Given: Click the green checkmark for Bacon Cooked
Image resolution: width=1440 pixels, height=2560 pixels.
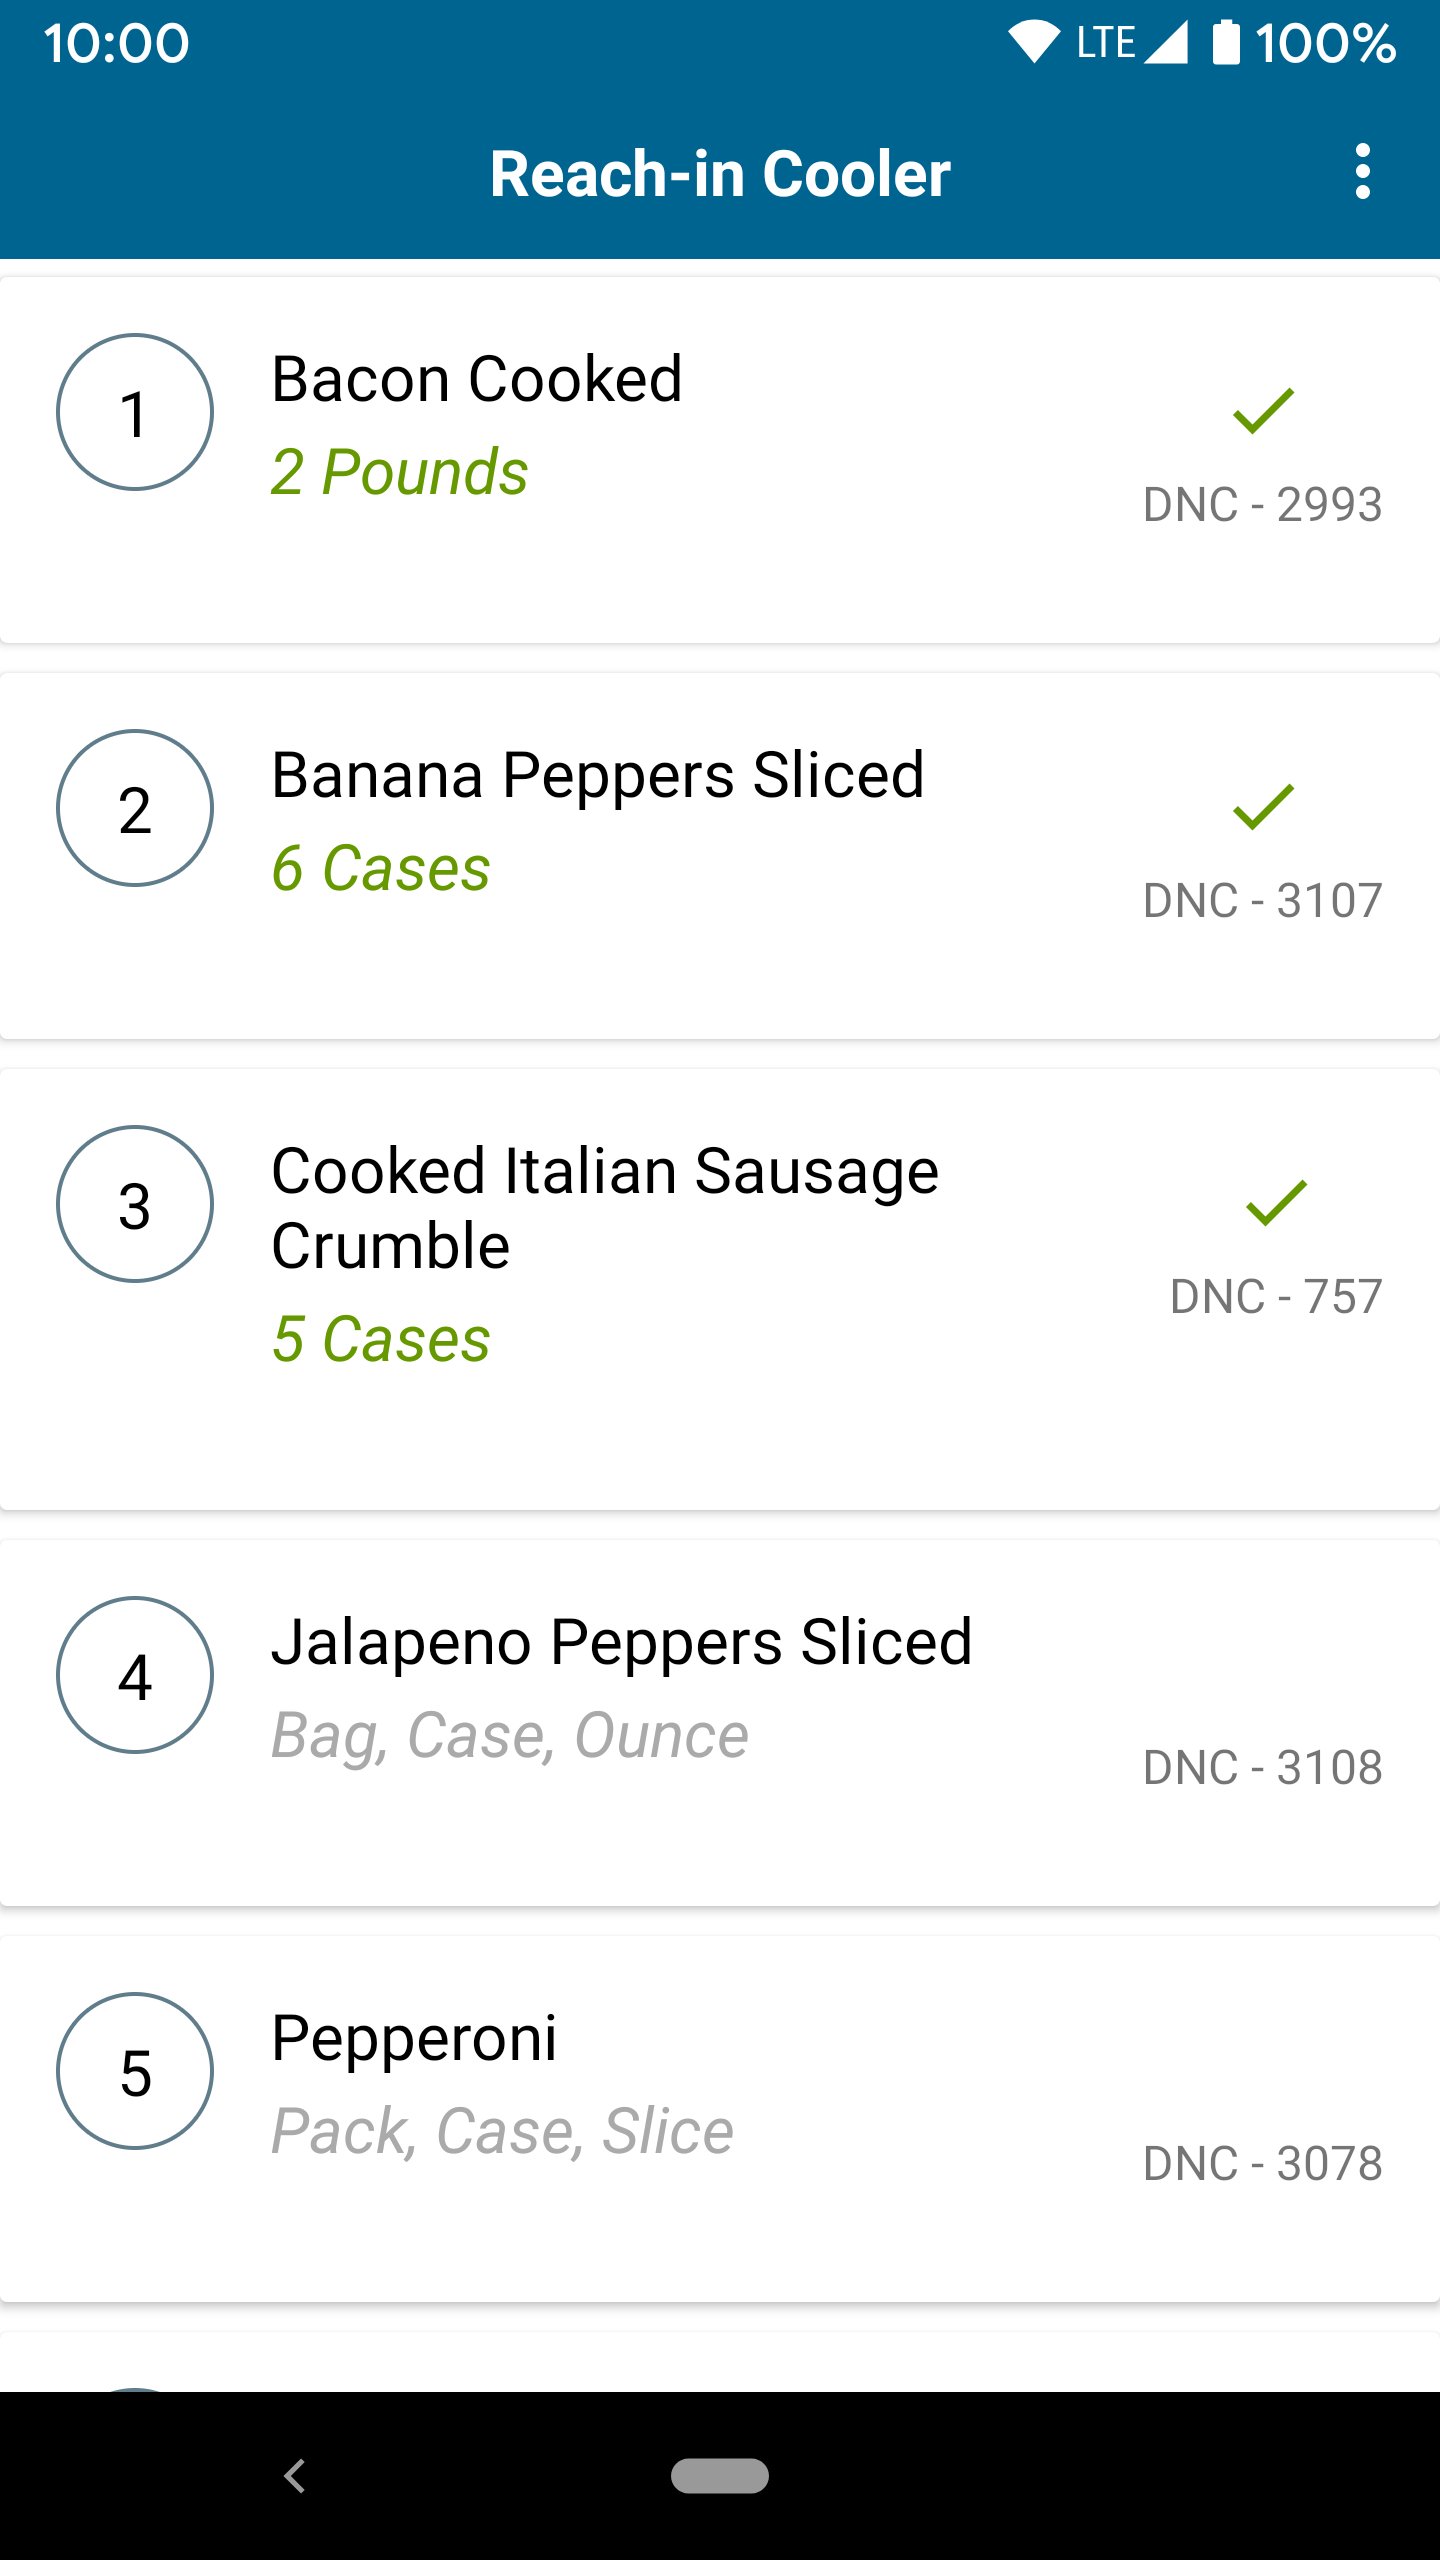Looking at the screenshot, I should point(1263,411).
